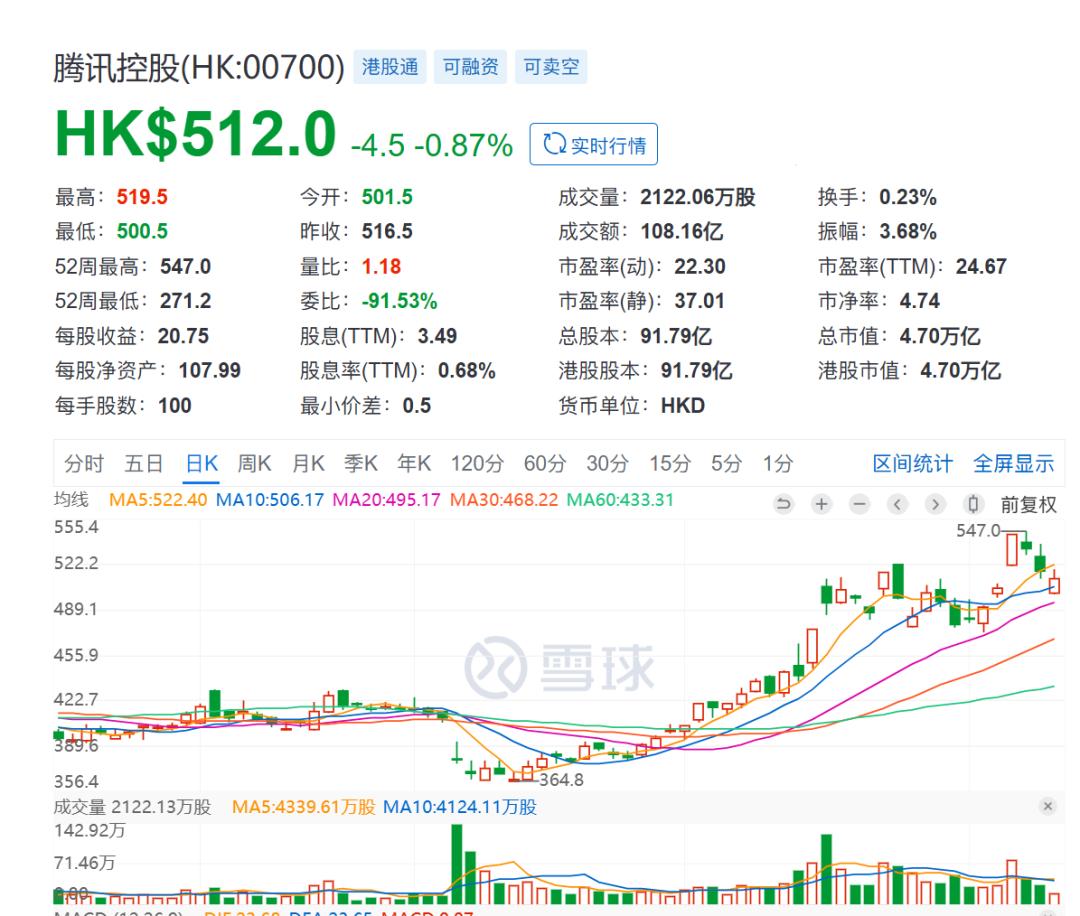Click the undo/reset chart view icon
The width and height of the screenshot is (1080, 916).
coord(785,504)
